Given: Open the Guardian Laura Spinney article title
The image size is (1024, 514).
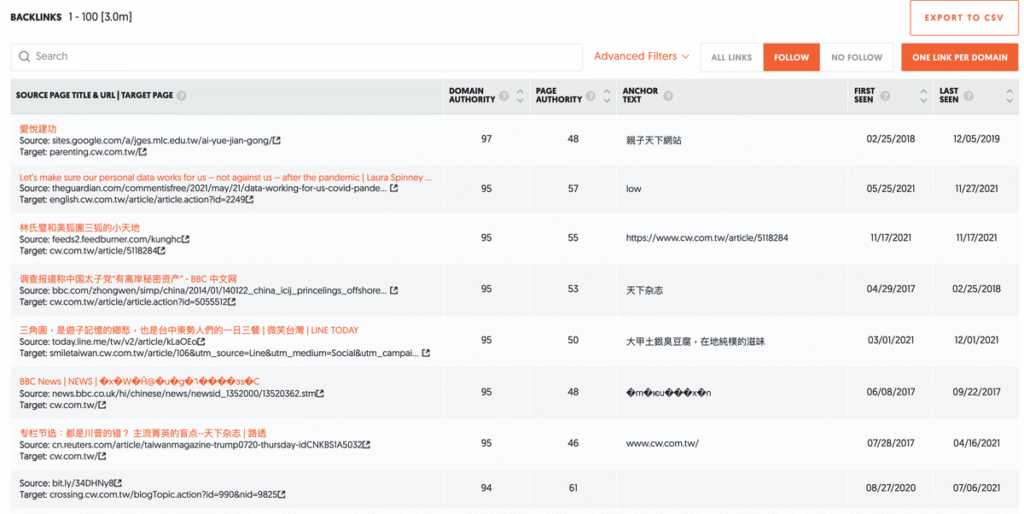Looking at the screenshot, I should tap(225, 177).
